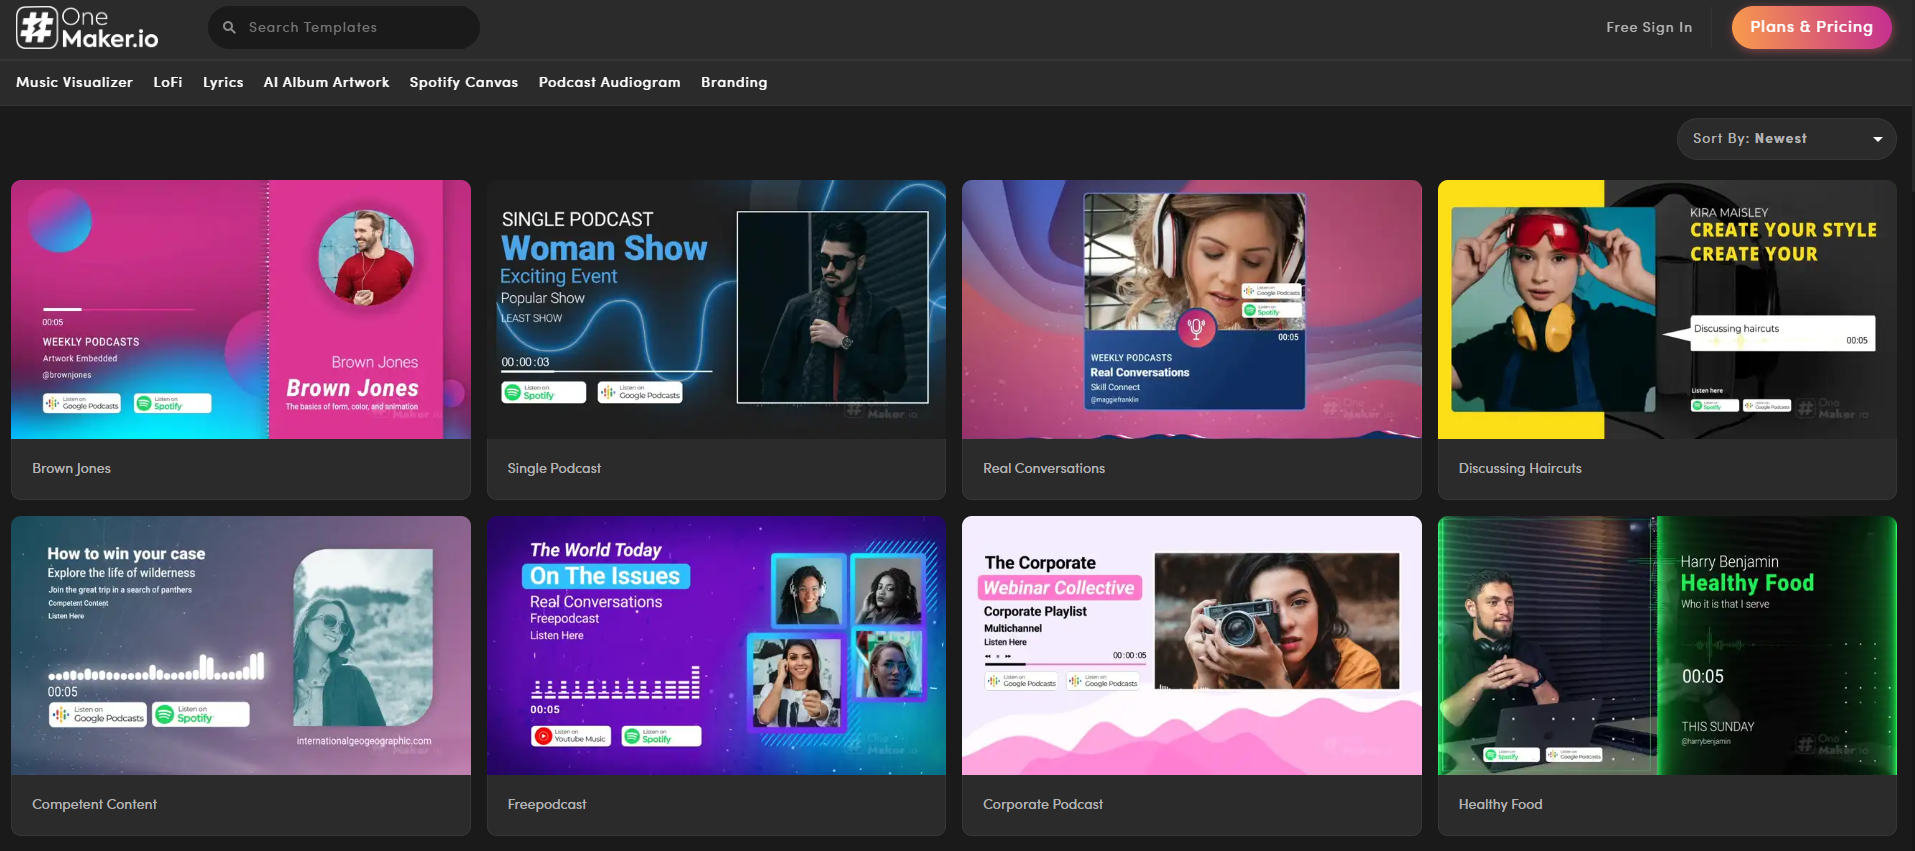Click the Plans & Pricing button
This screenshot has width=1915, height=851.
pos(1811,27)
